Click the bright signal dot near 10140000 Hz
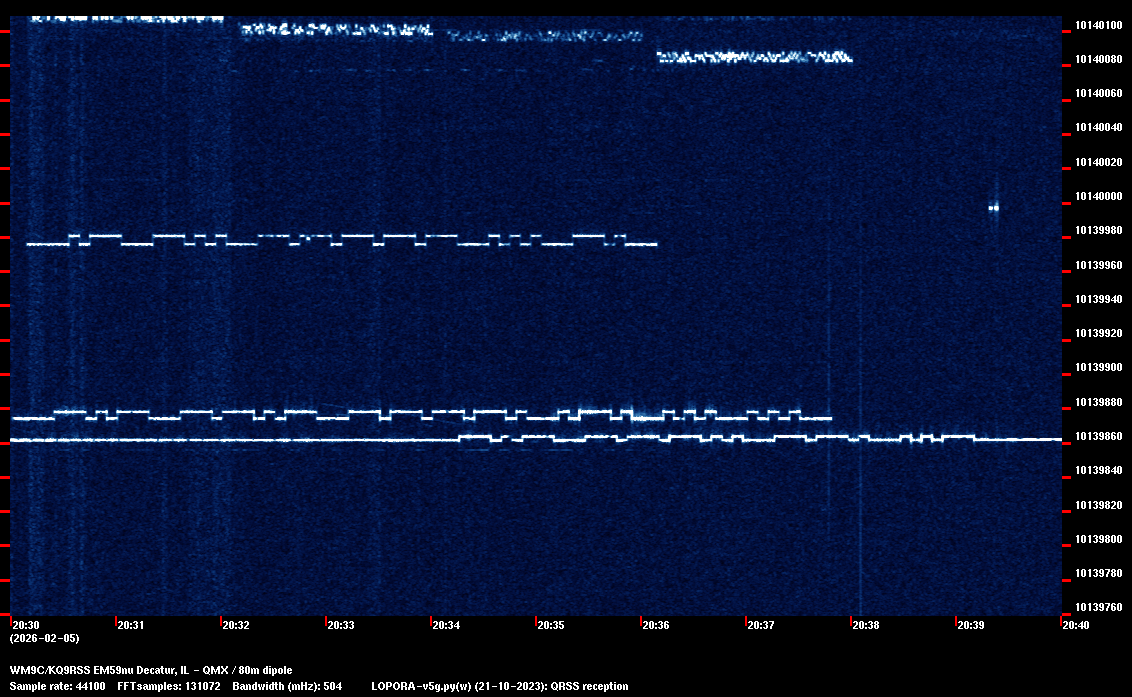The image size is (1132, 697). pyautogui.click(x=994, y=208)
